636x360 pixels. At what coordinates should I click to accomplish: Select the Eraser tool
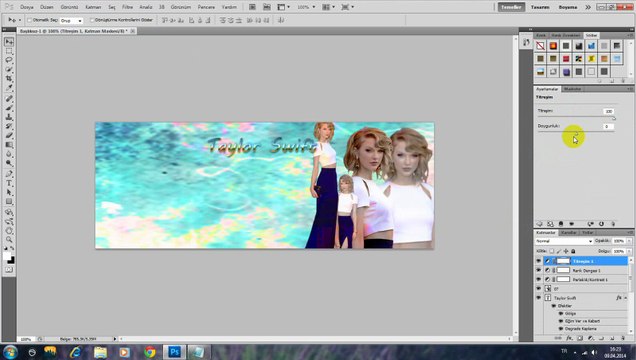tap(9, 135)
